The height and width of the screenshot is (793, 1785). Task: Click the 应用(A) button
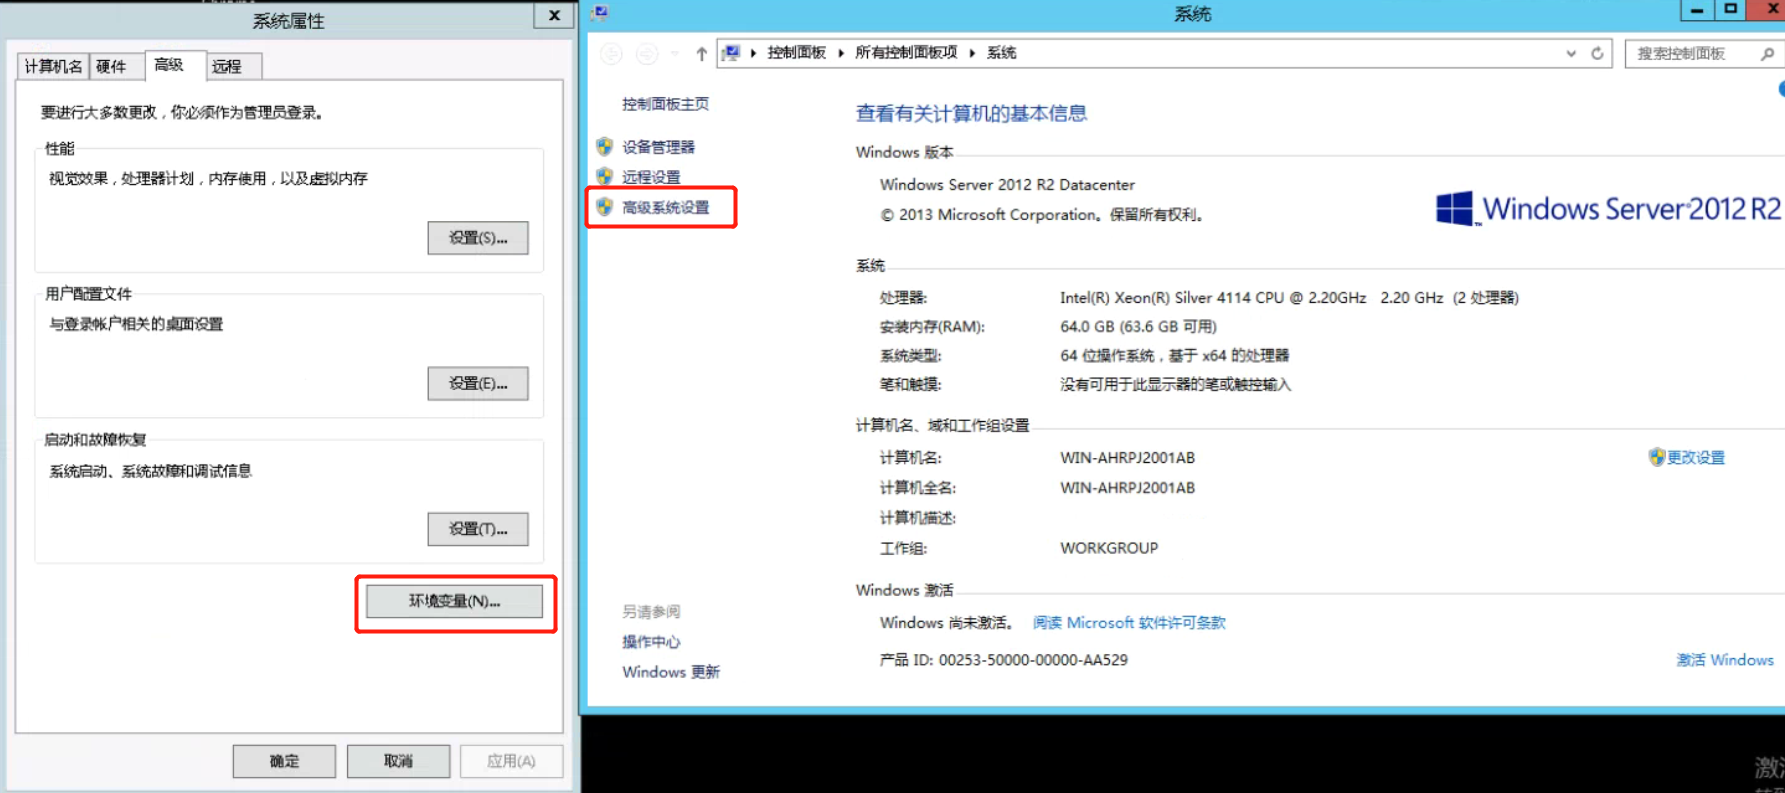click(511, 761)
